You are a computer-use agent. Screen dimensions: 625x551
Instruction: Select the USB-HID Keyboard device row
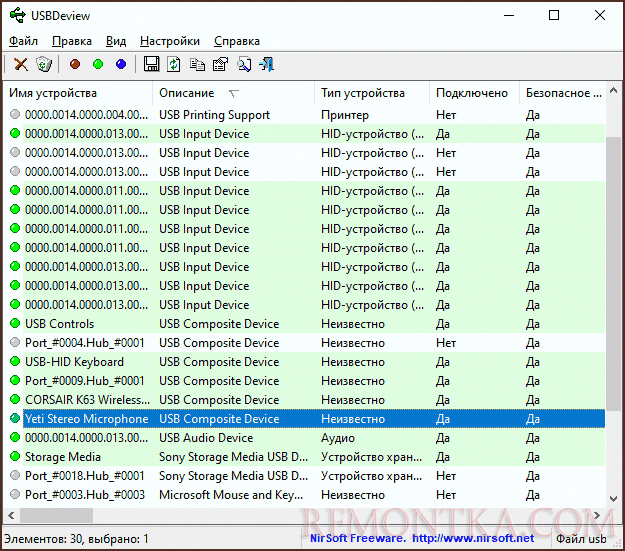coord(74,362)
